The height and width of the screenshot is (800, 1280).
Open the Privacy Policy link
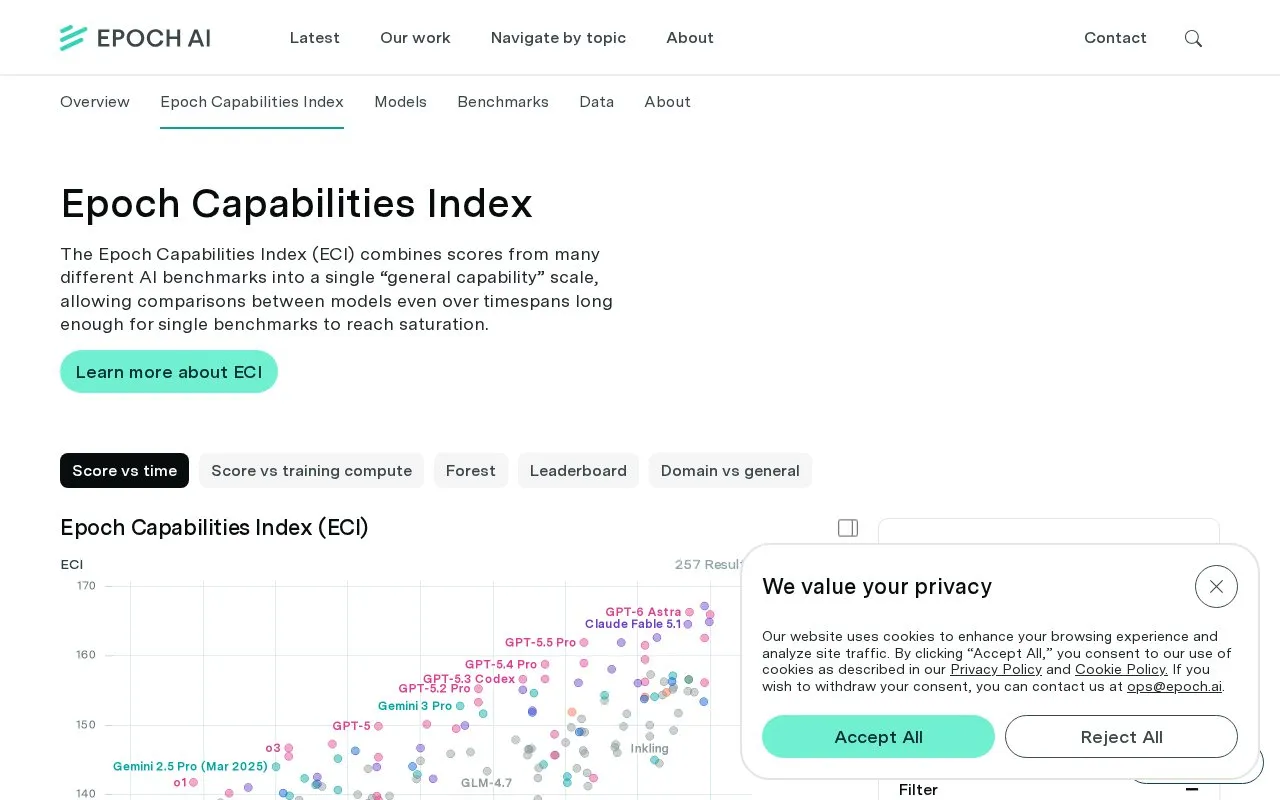[996, 670]
